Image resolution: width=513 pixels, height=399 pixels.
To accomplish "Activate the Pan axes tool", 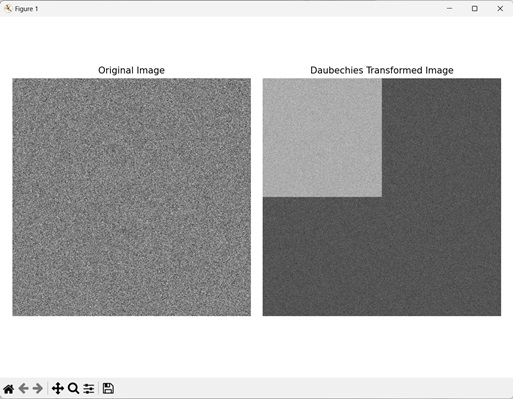I will pyautogui.click(x=58, y=389).
